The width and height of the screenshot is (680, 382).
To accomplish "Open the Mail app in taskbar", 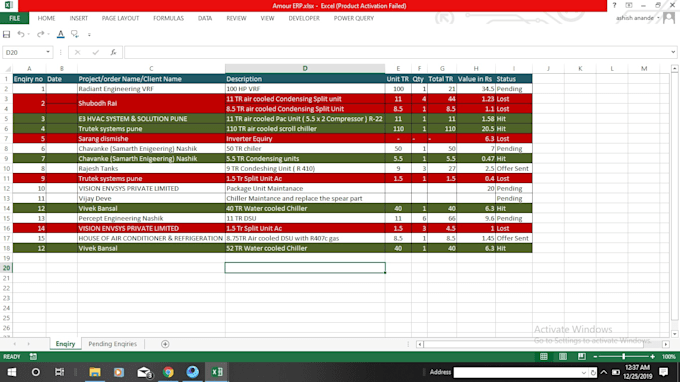I will 144,372.
